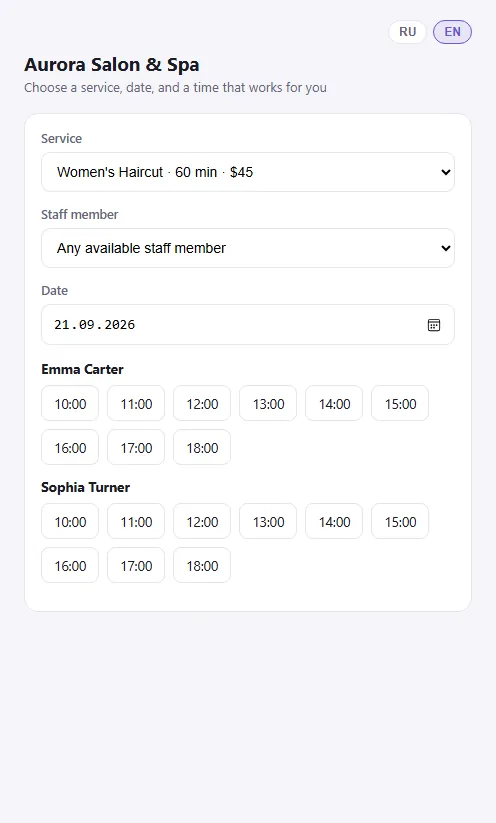The image size is (496, 823).
Task: Book Emma Carter at 10:00
Action: 70,404
